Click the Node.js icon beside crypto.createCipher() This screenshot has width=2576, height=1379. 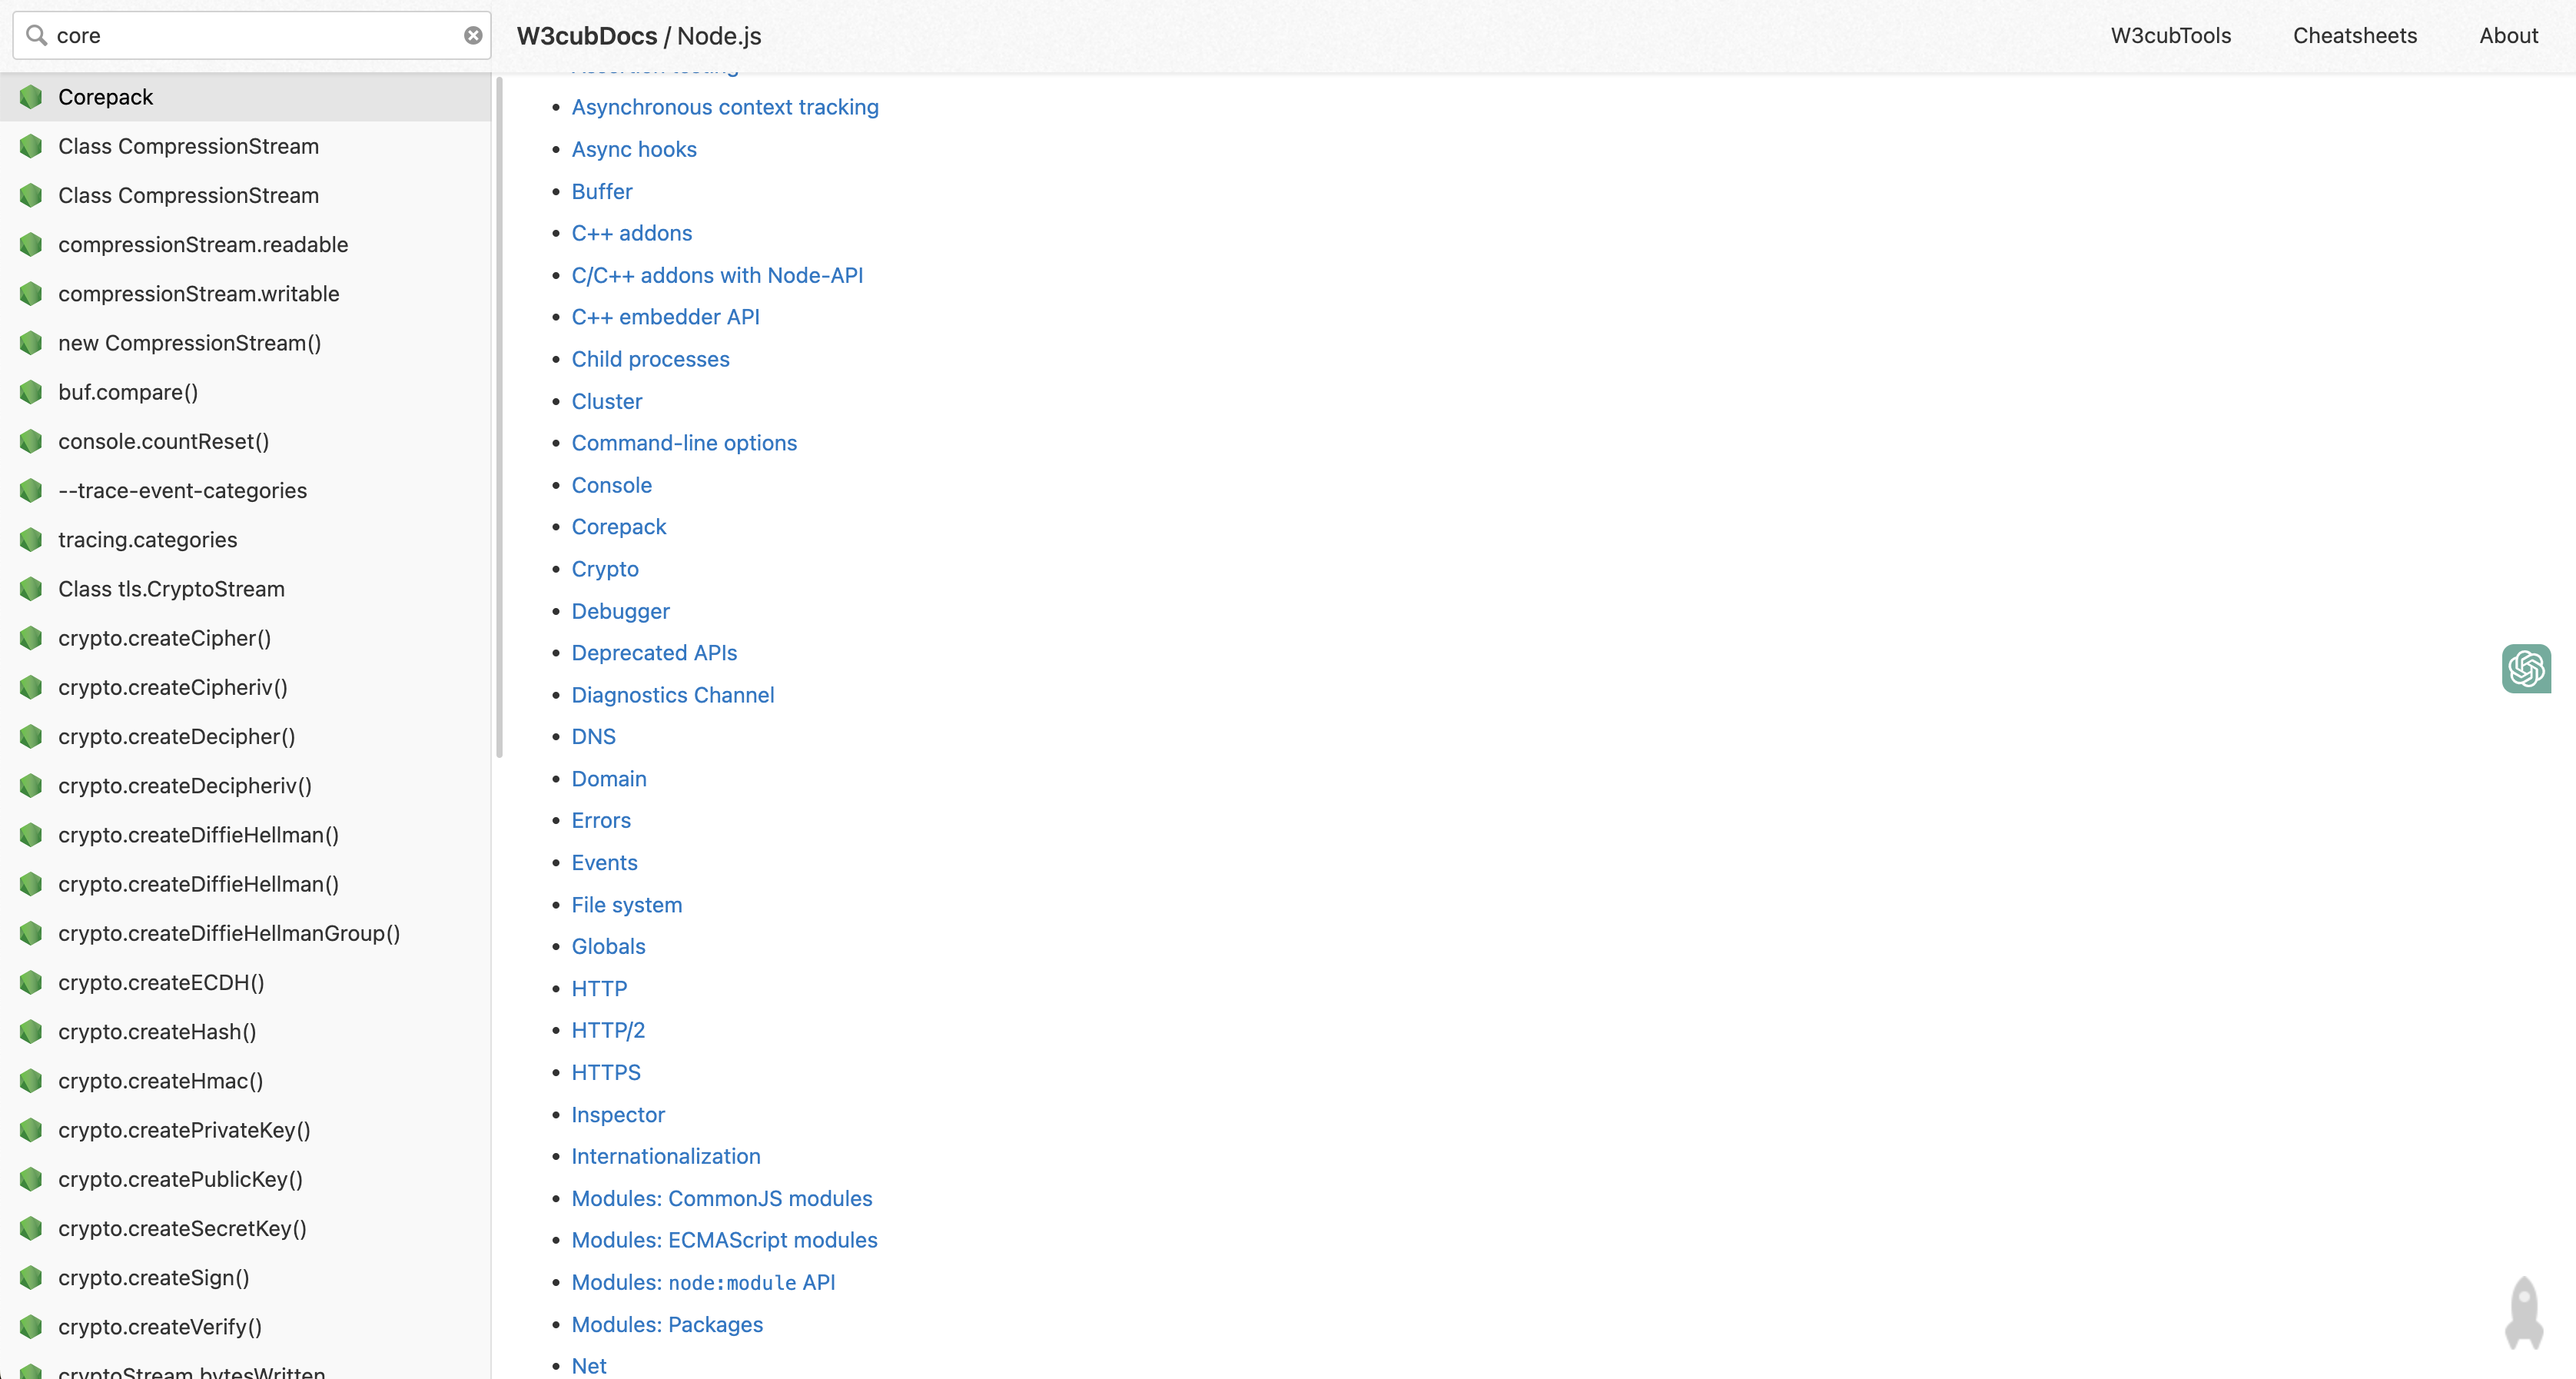pyautogui.click(x=31, y=638)
